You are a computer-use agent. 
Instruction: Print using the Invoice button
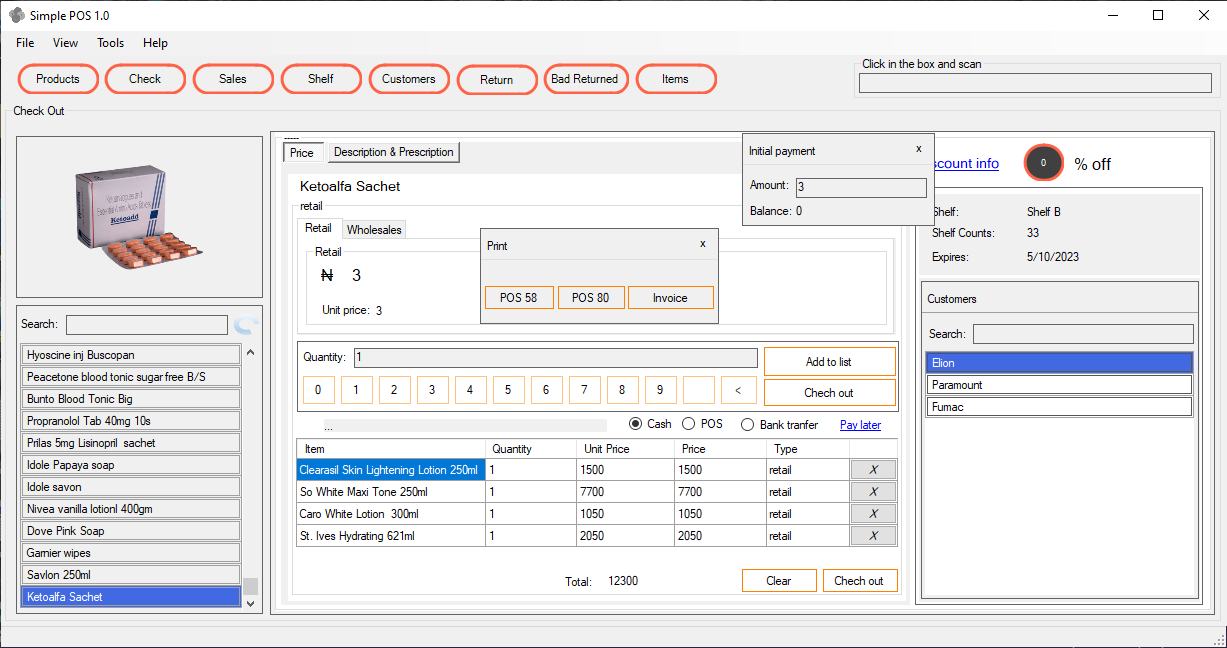point(670,298)
